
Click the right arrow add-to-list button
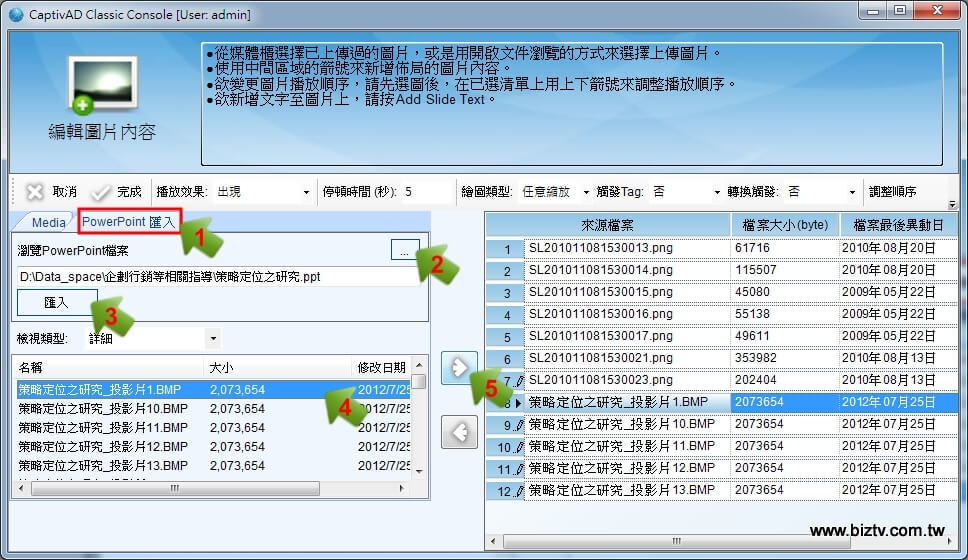pyautogui.click(x=459, y=367)
